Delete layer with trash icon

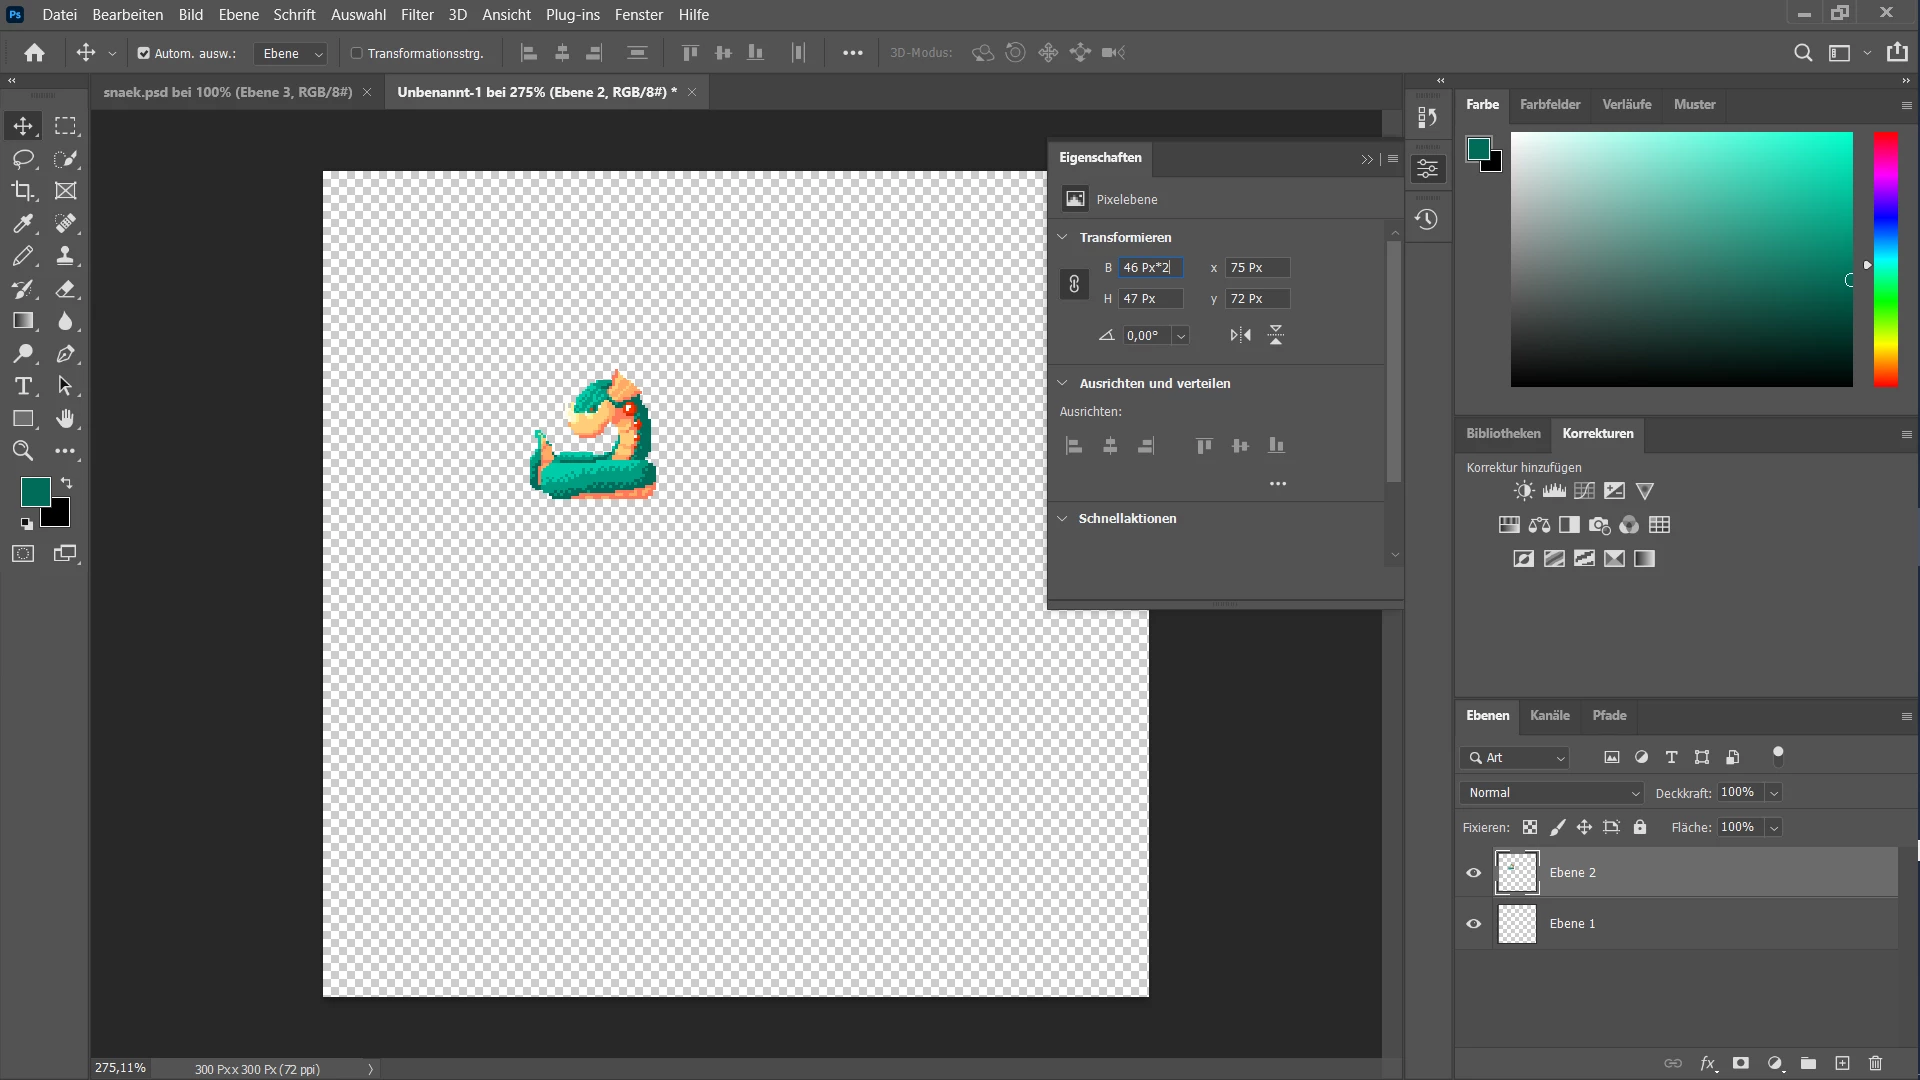1875,1063
